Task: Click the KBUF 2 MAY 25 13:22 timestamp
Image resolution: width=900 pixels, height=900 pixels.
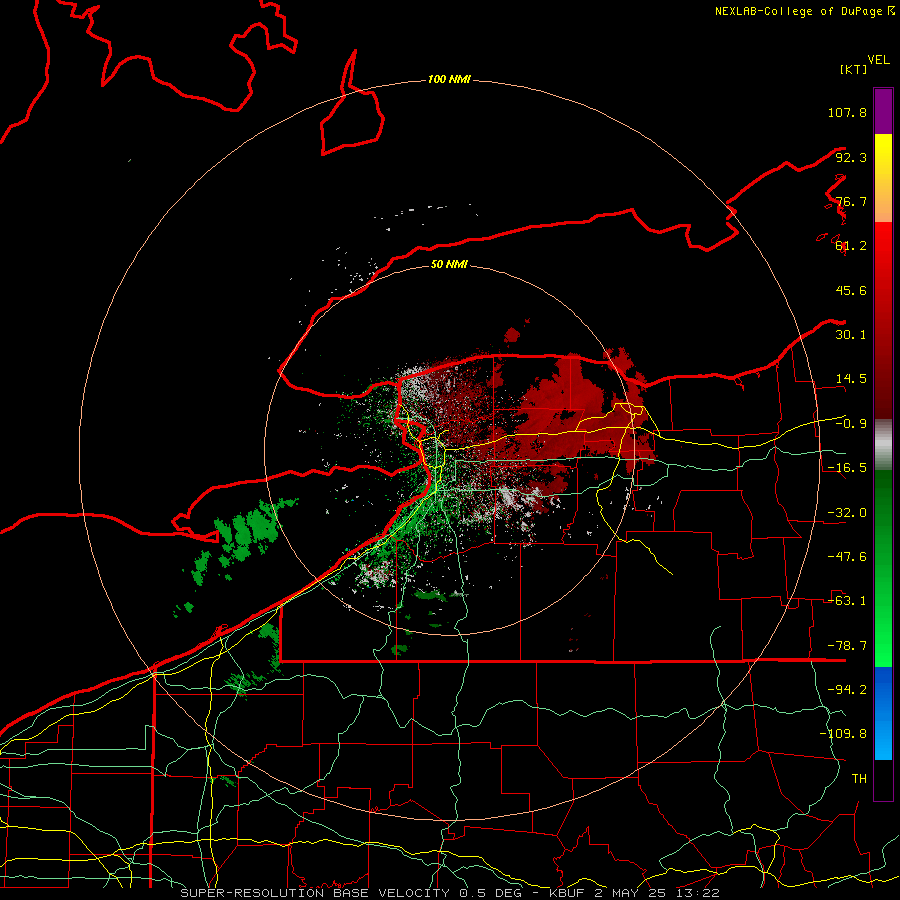Action: 634,893
